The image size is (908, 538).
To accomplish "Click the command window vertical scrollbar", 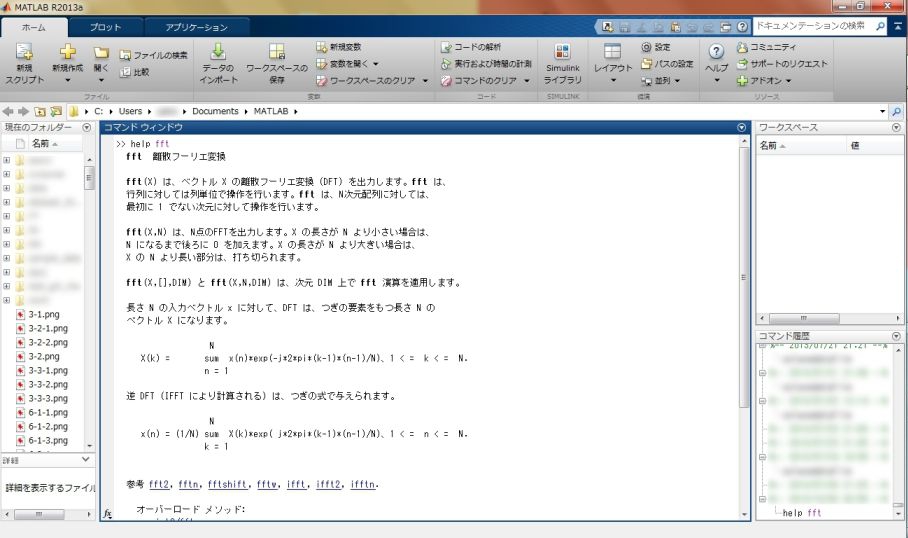I will (x=744, y=278).
